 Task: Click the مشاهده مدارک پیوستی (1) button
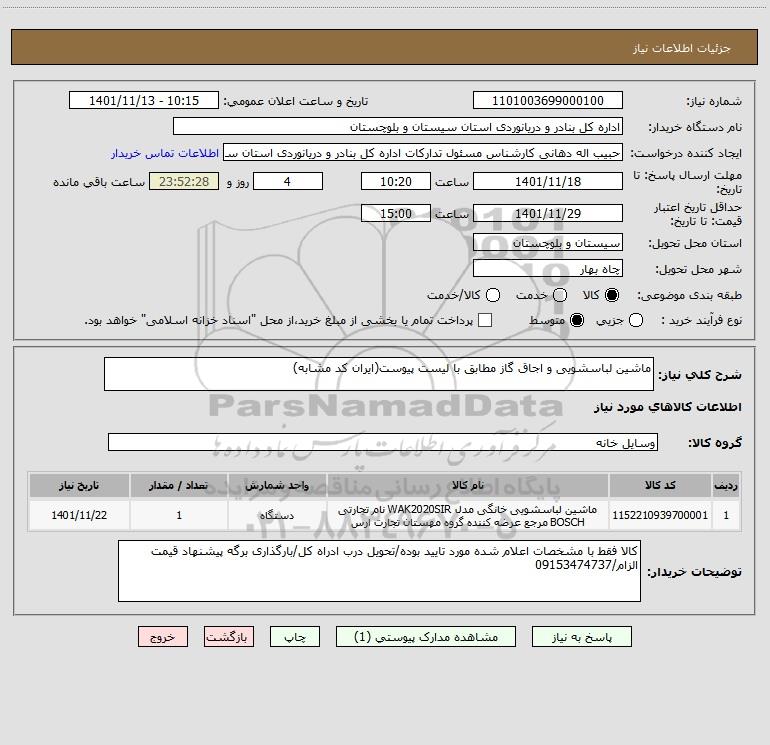426,637
